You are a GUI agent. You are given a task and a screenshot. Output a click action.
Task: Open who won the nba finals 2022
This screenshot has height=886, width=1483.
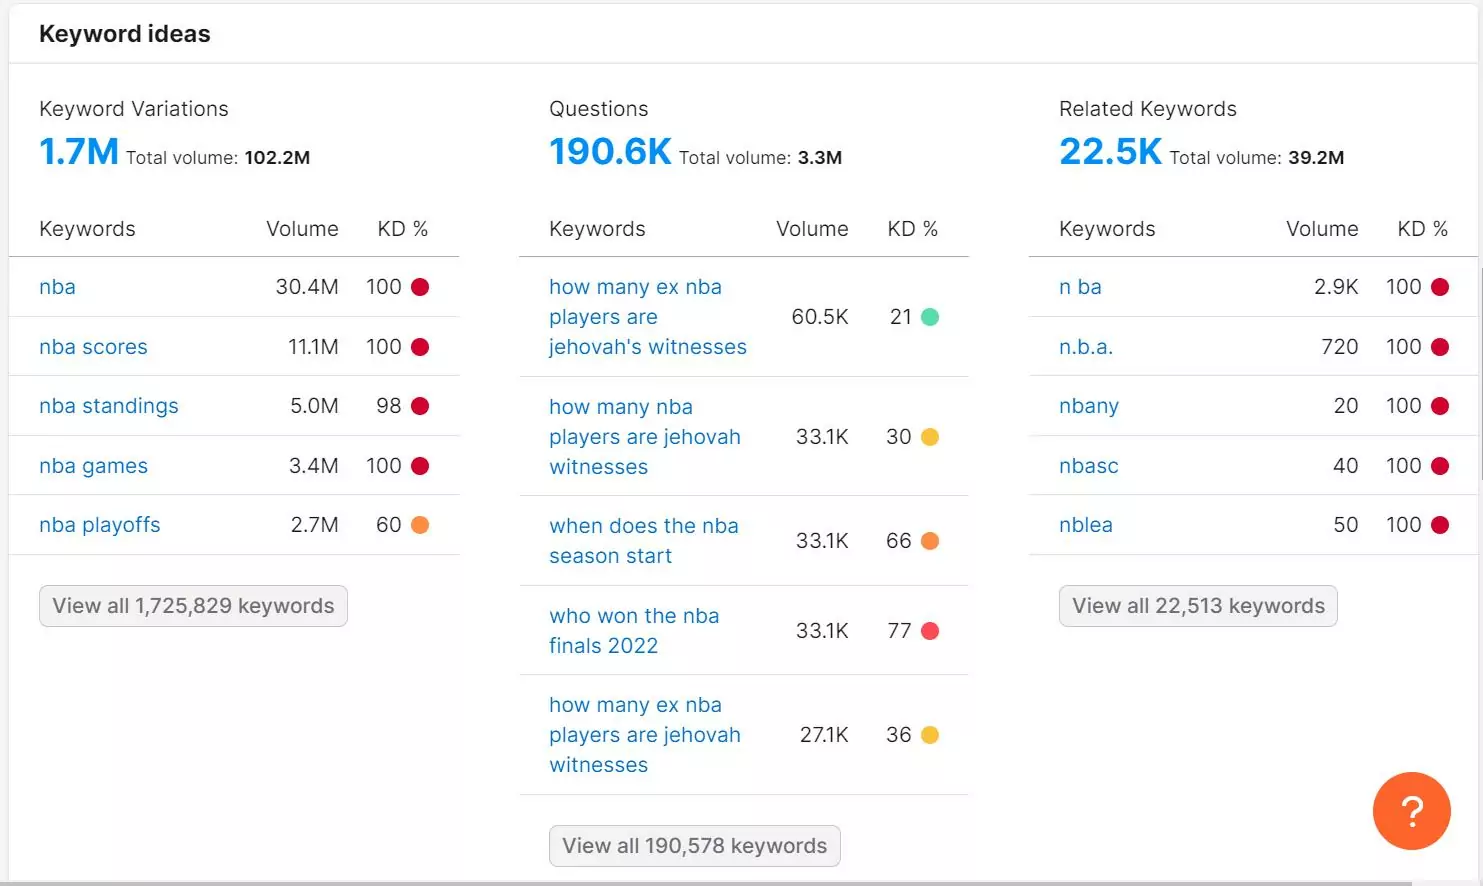pos(633,631)
